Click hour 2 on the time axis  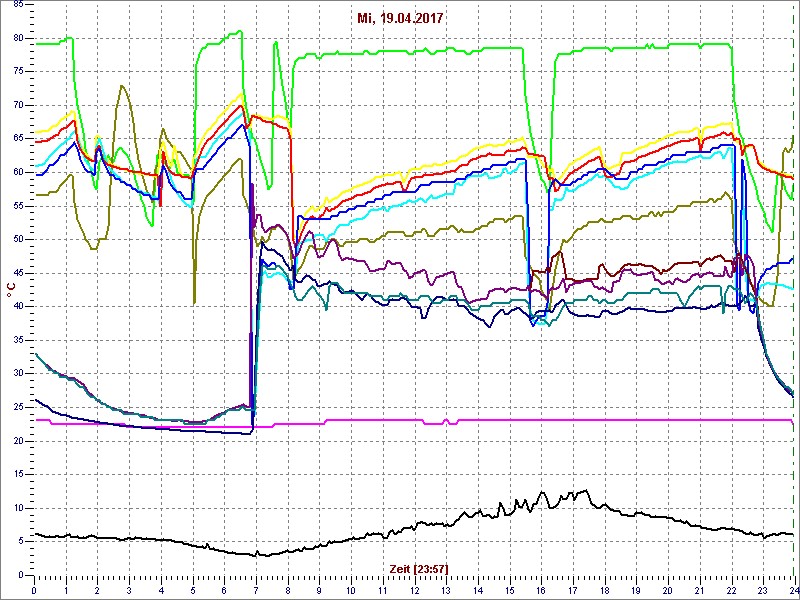97,588
